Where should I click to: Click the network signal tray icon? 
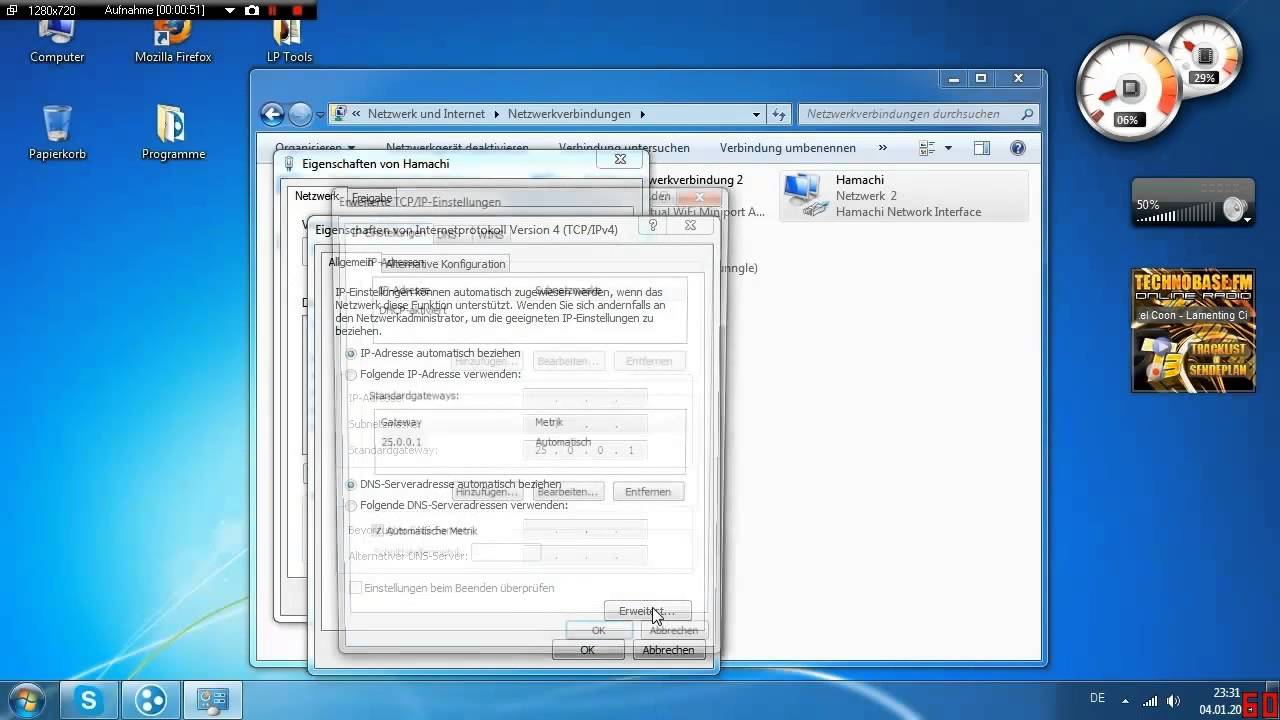(1150, 700)
